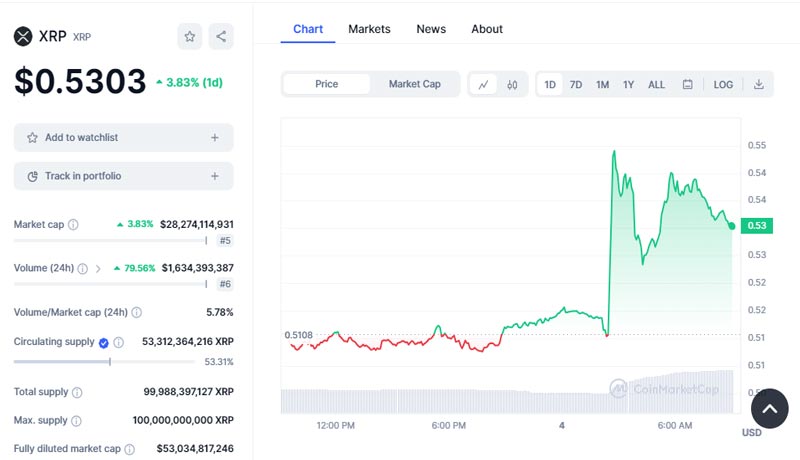The image size is (800, 460).
Task: Click the verified checkmark beside Circulating supply
Action: [104, 343]
